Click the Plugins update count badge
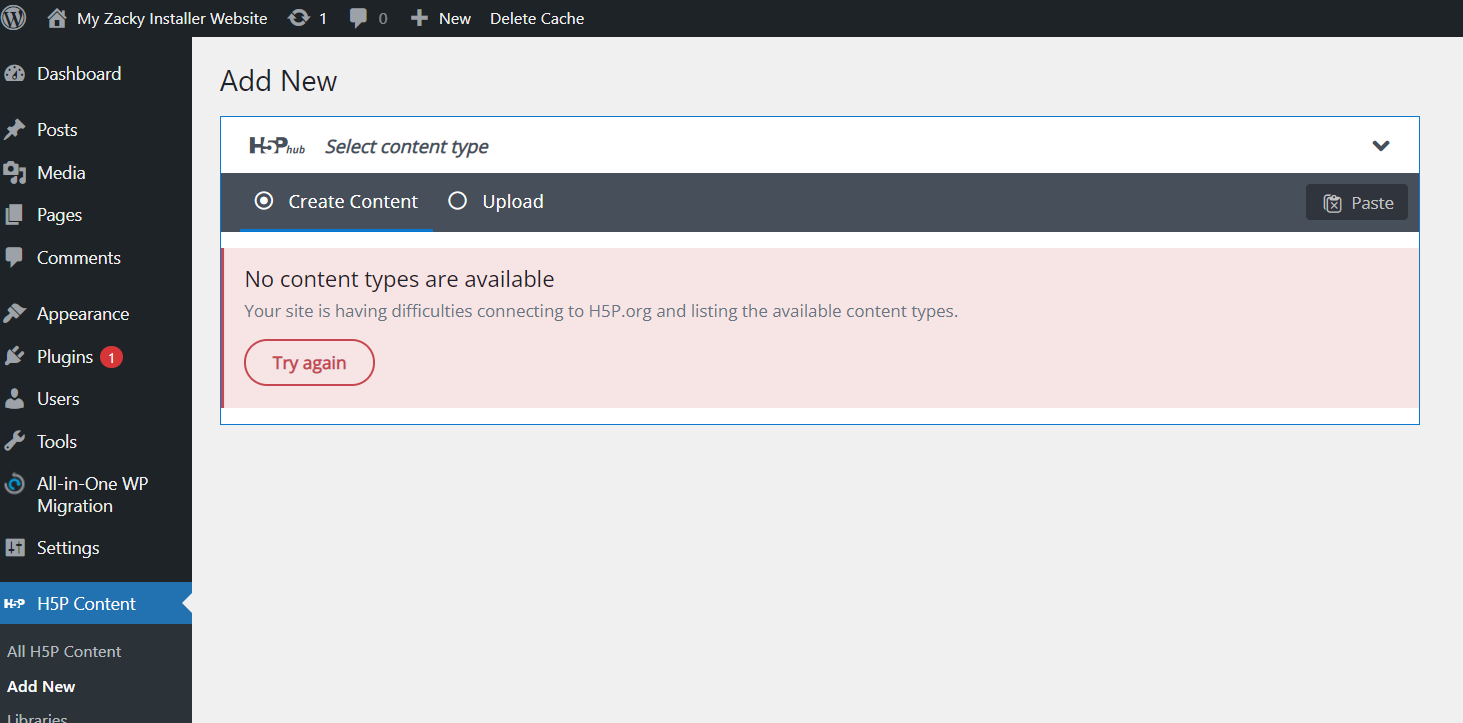1463x723 pixels. 111,357
